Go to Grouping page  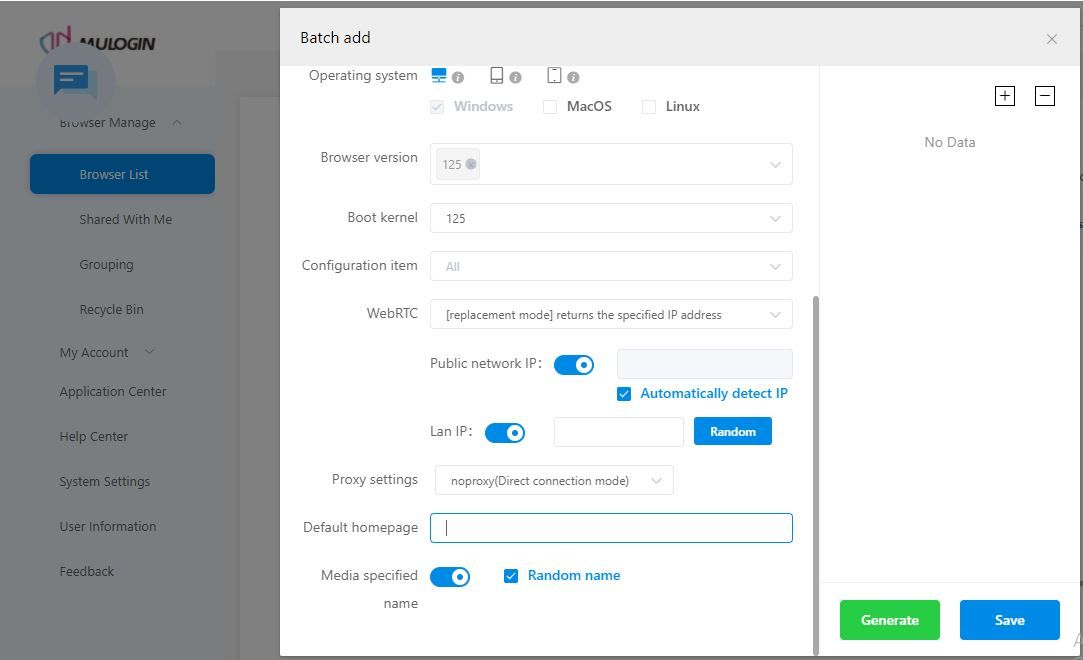coord(106,264)
